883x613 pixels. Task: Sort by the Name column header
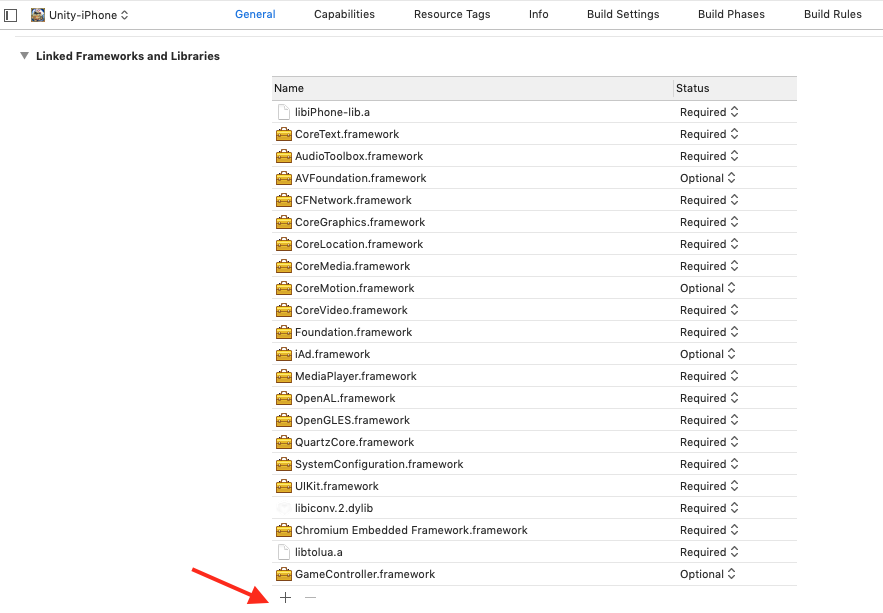pos(472,88)
